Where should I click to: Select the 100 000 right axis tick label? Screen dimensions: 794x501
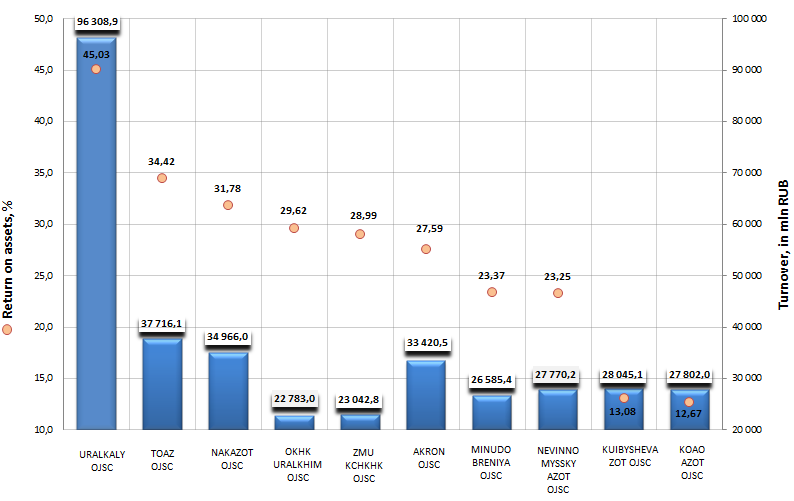pyautogui.click(x=749, y=19)
